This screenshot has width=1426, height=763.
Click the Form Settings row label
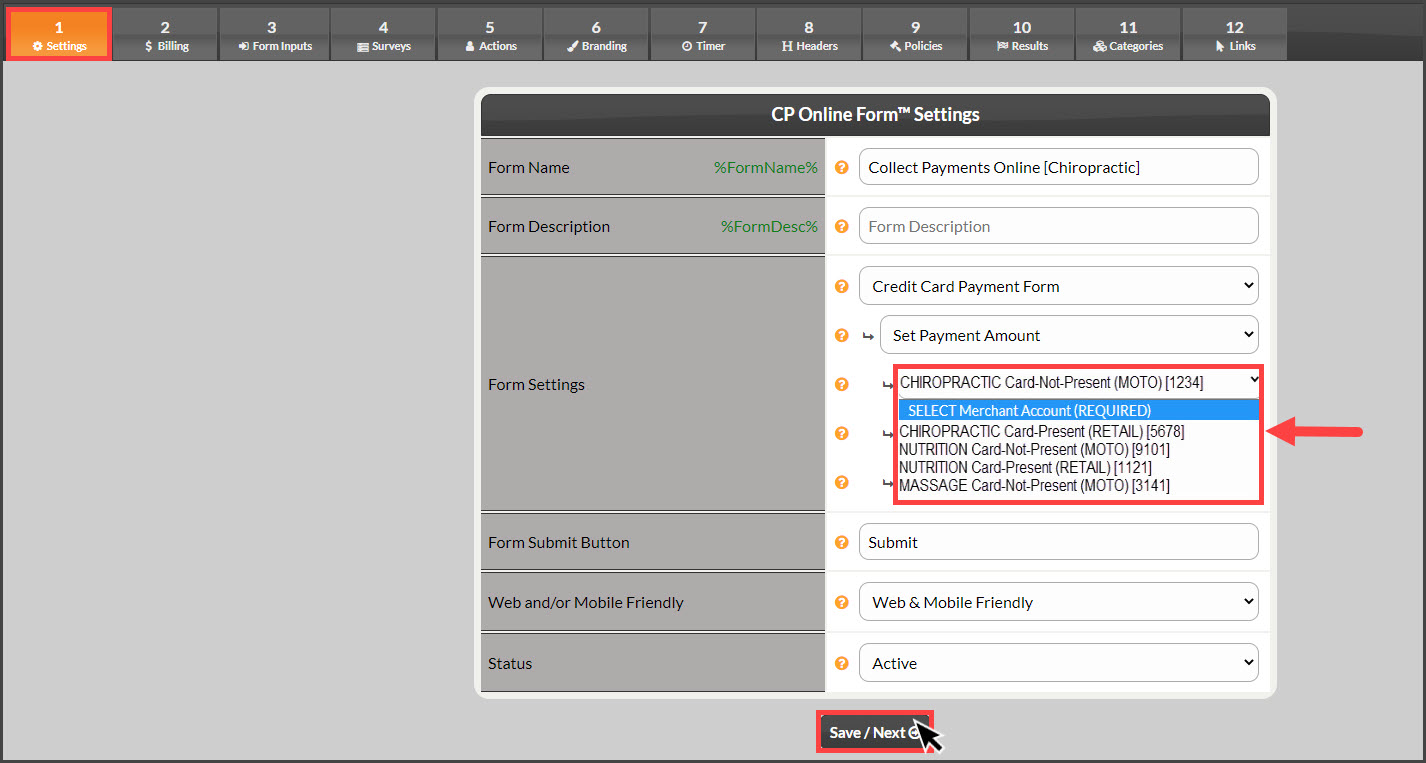point(536,384)
